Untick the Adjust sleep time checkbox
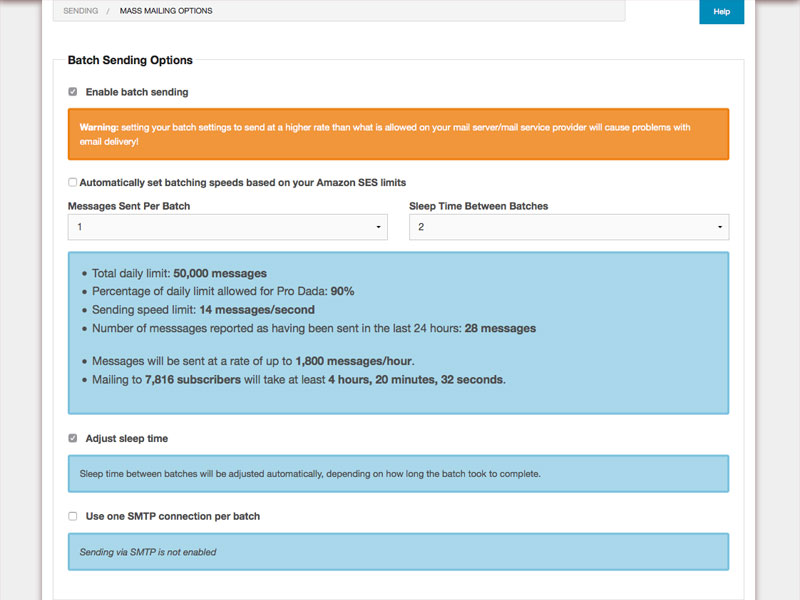This screenshot has height=600, width=800. 72,438
